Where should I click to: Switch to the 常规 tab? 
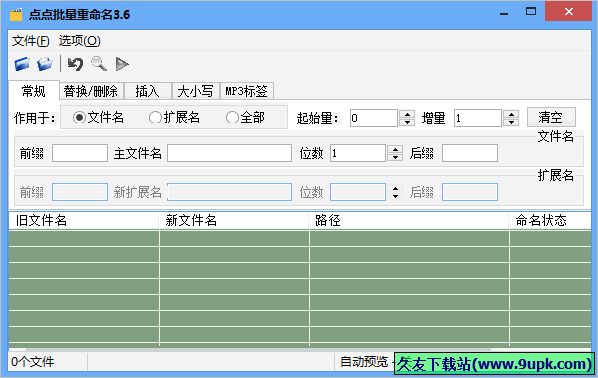[34, 91]
